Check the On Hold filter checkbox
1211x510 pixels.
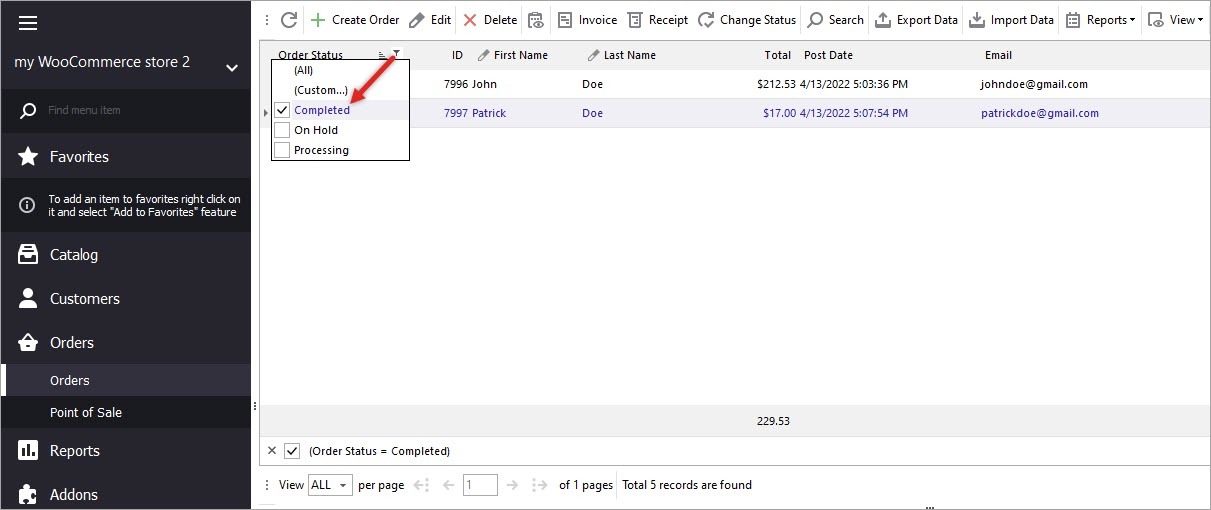click(282, 130)
